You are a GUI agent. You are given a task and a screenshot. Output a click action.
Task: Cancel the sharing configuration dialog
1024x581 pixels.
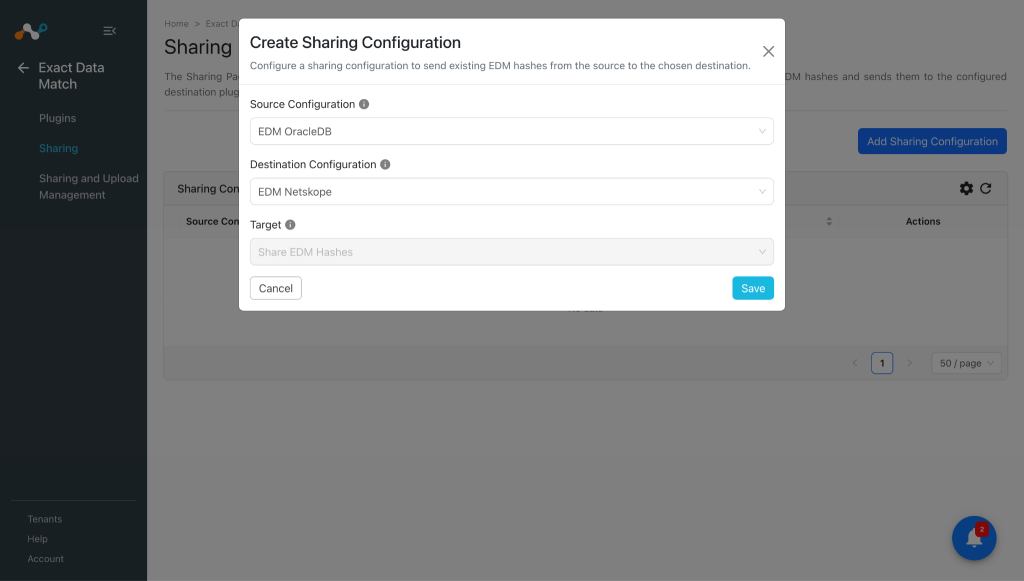tap(276, 288)
